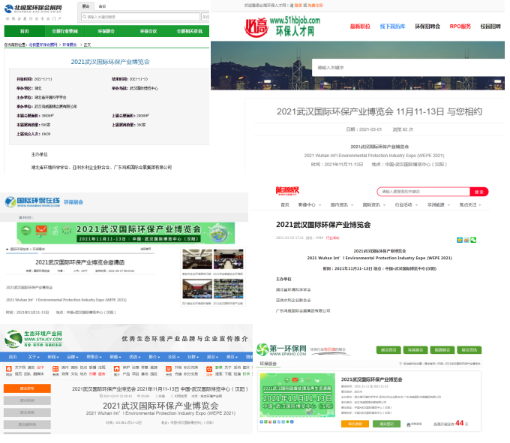The width and height of the screenshot is (510, 443).
Task: Click the red envelope icon in green banner
Action: pyautogui.click(x=41, y=230)
